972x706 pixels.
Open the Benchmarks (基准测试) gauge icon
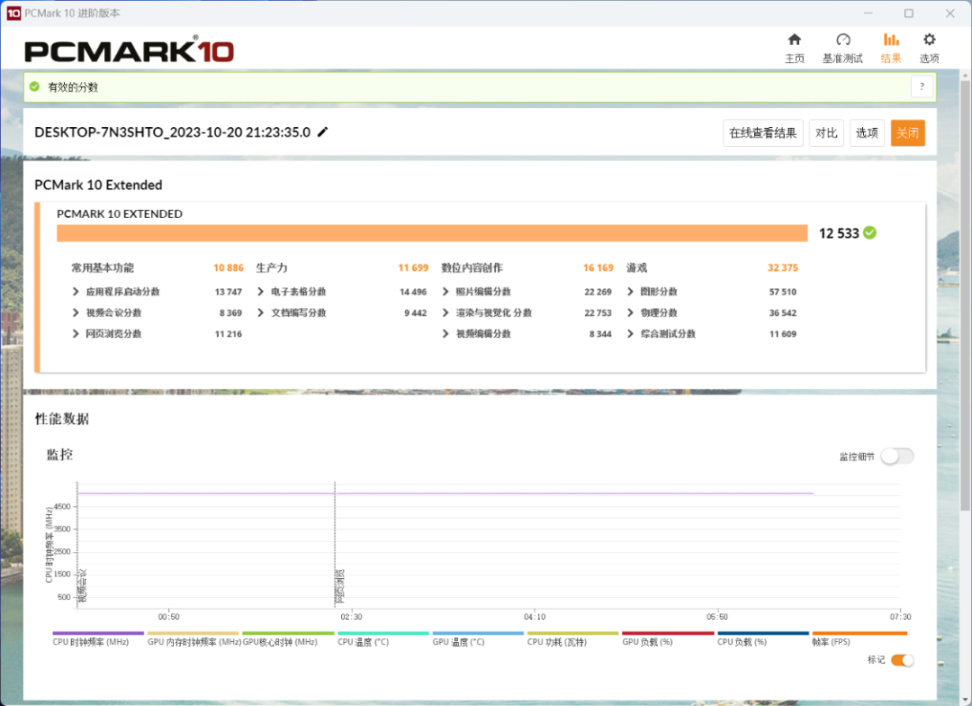[843, 40]
